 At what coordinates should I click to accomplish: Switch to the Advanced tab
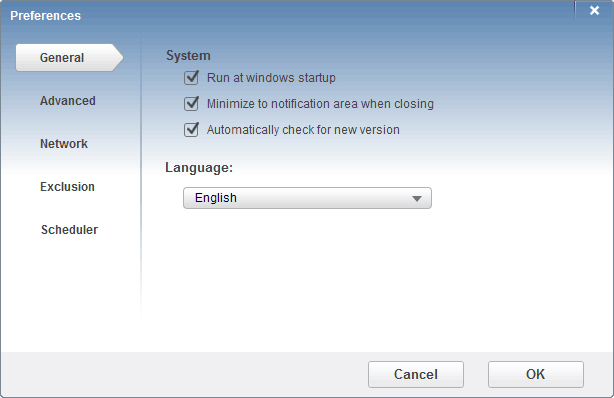(68, 101)
